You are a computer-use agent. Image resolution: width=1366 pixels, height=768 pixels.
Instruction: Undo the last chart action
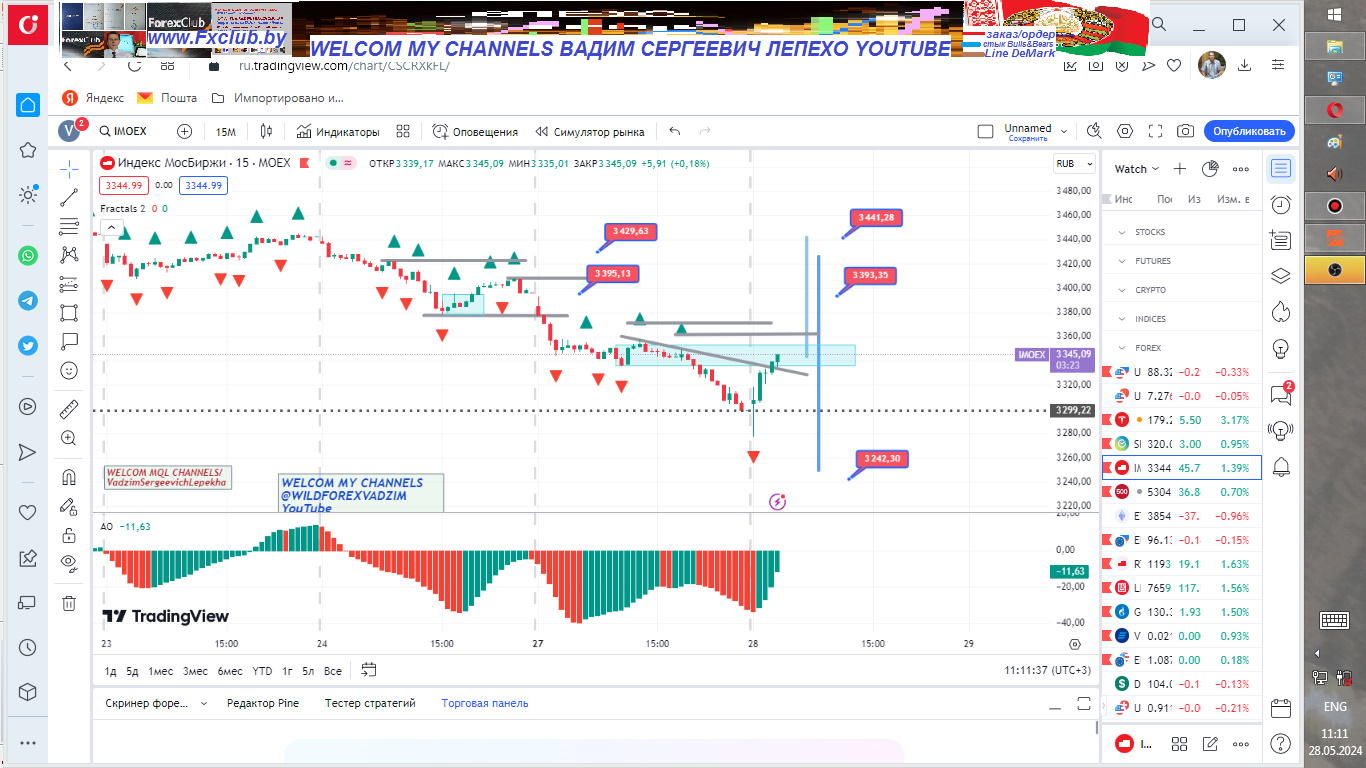675,131
